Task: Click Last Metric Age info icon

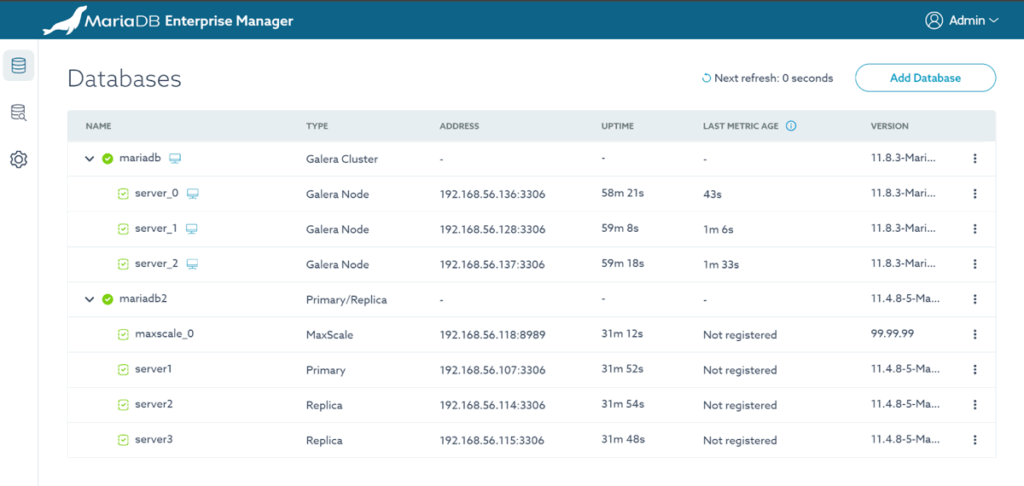Action: coord(791,126)
